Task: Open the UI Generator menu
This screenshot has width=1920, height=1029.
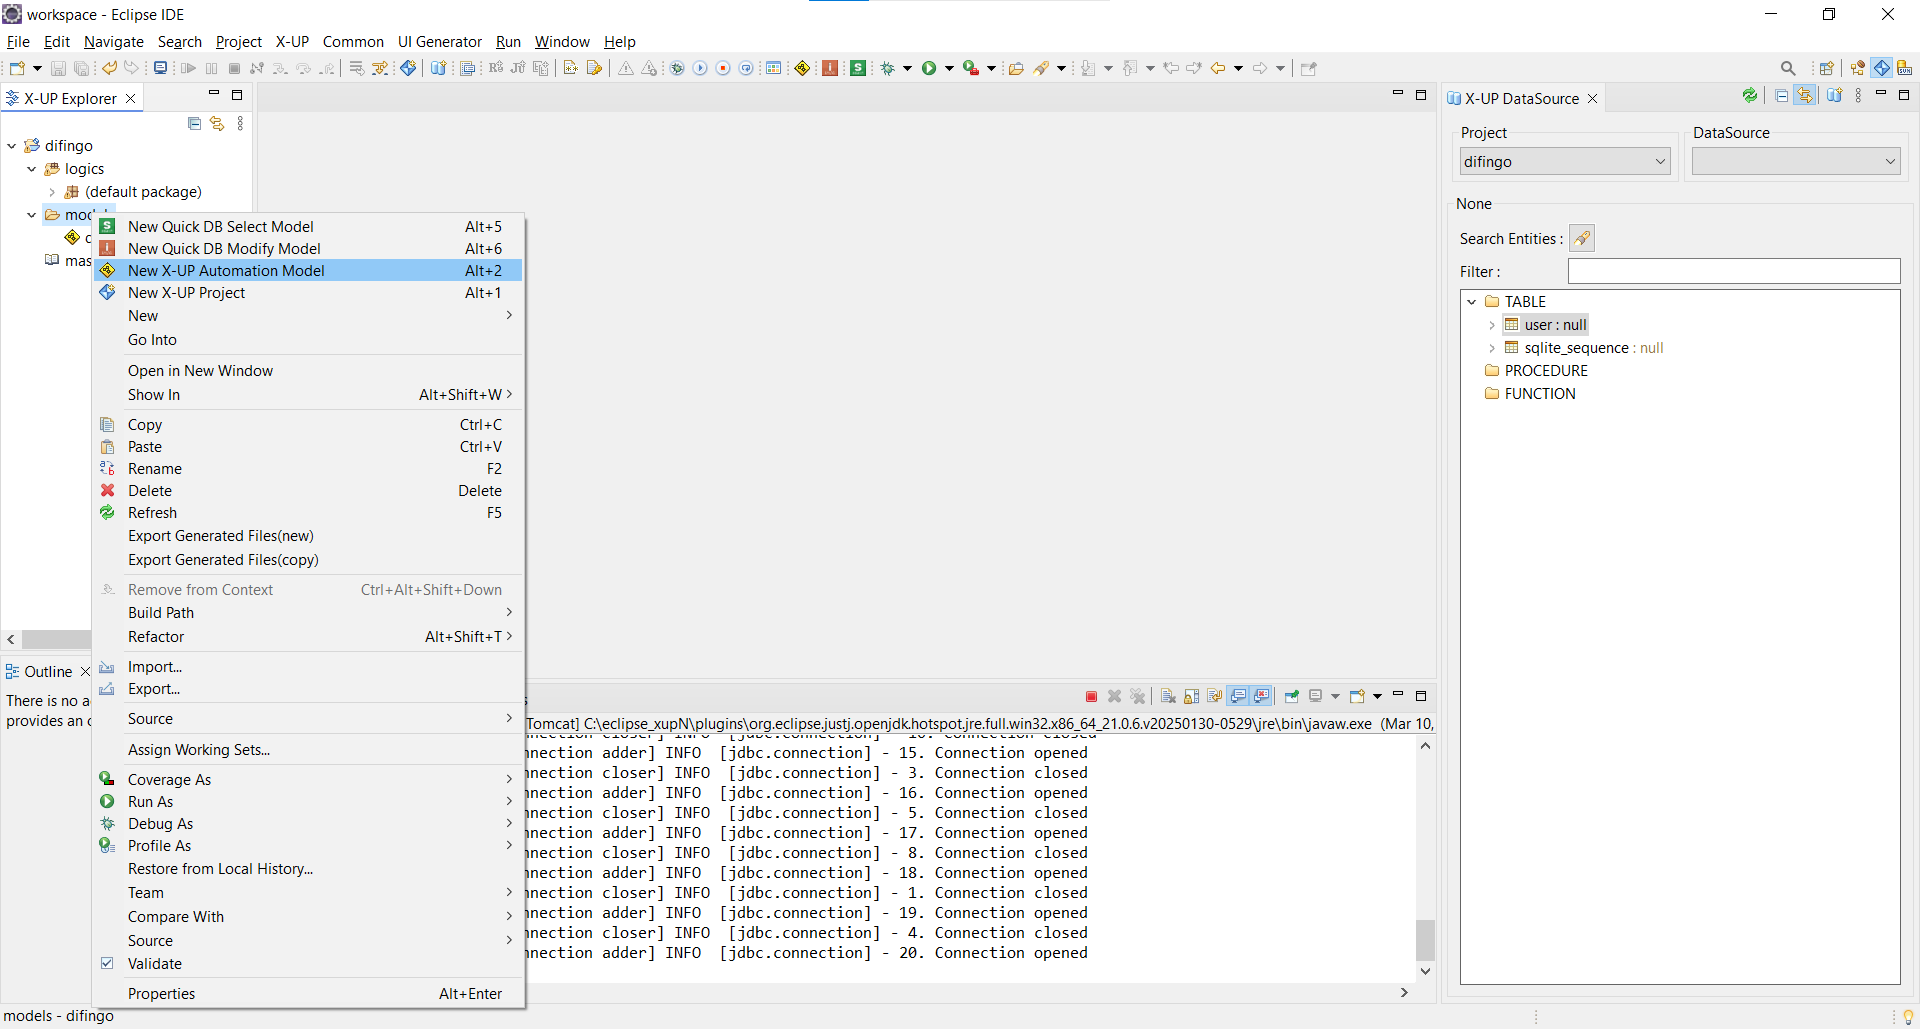Action: click(x=439, y=42)
